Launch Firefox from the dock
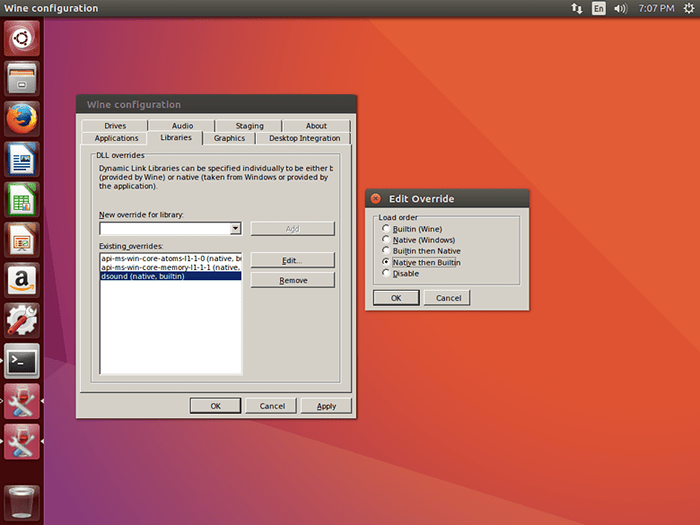 point(21,119)
